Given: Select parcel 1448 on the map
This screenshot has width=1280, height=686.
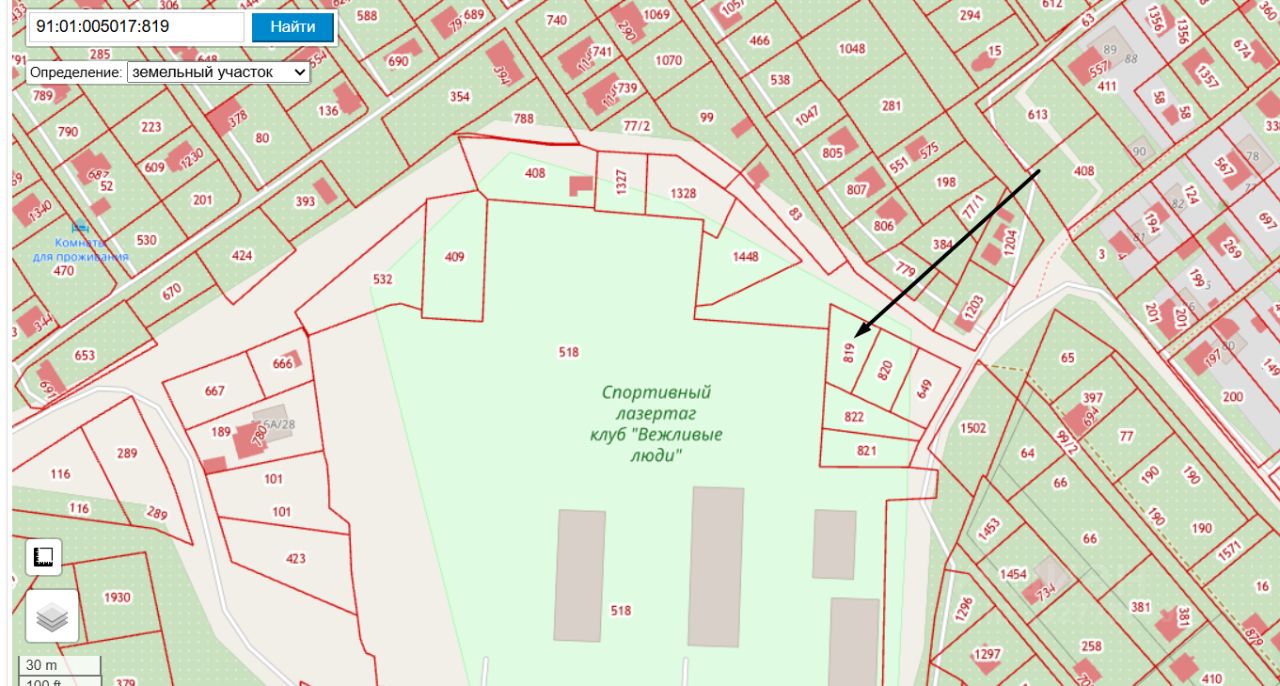Looking at the screenshot, I should point(745,256).
